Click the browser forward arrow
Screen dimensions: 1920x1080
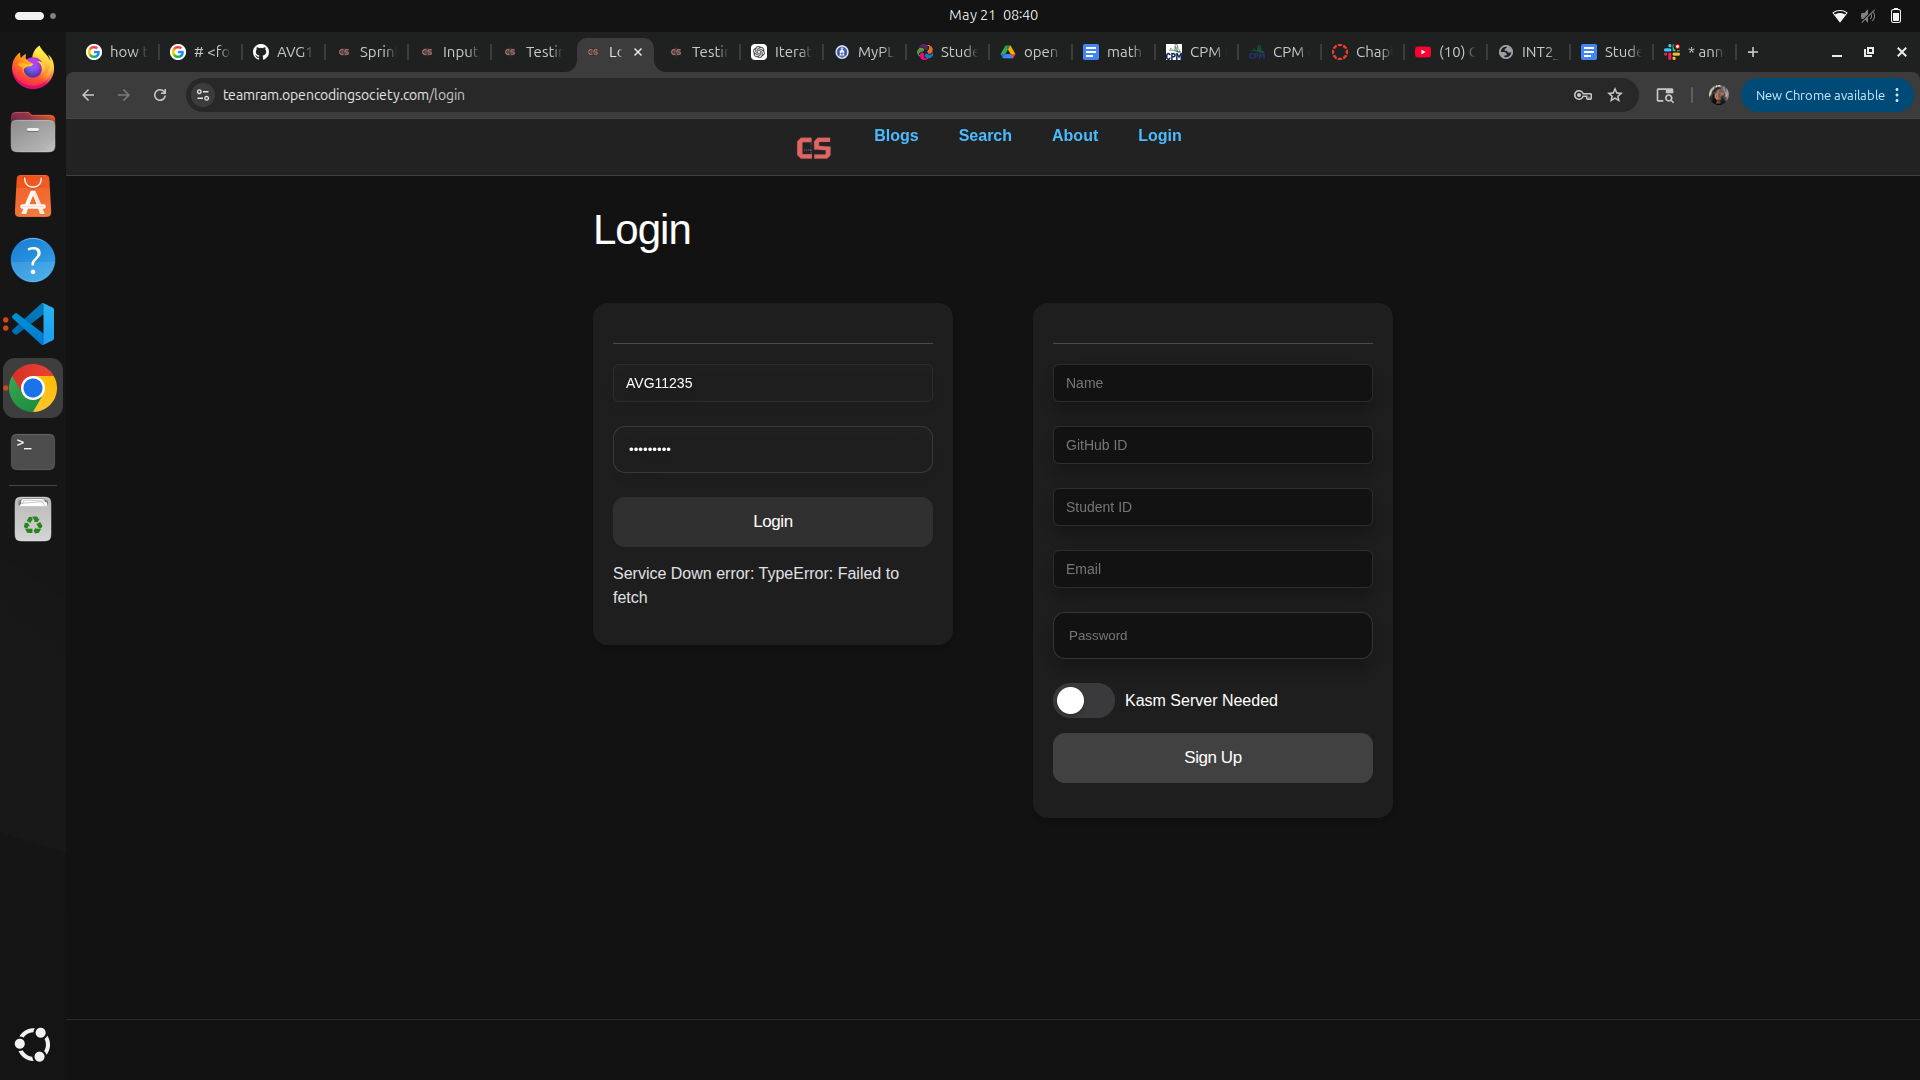click(x=124, y=95)
